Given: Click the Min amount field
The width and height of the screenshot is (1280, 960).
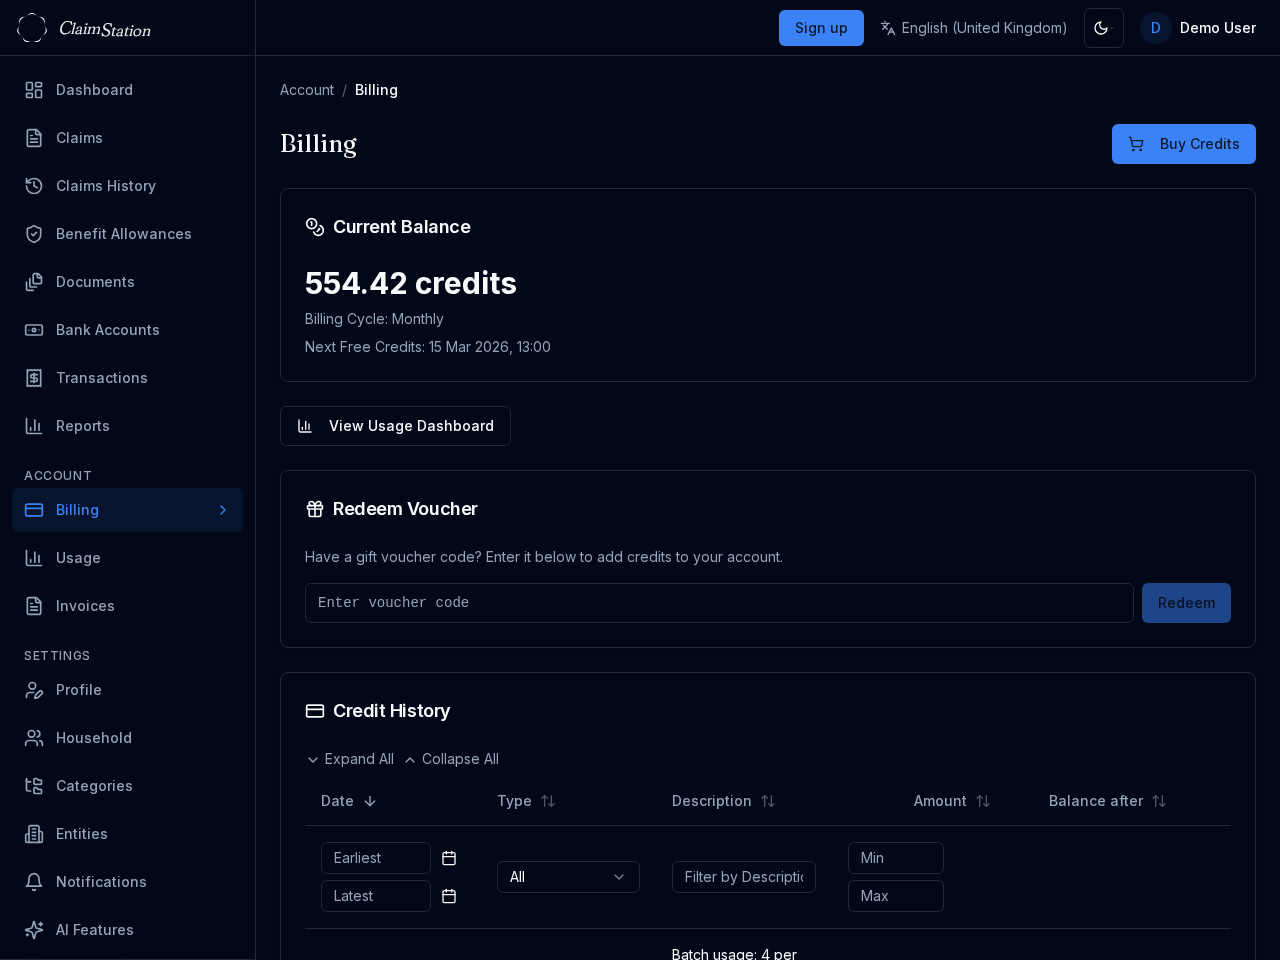Looking at the screenshot, I should tap(896, 858).
